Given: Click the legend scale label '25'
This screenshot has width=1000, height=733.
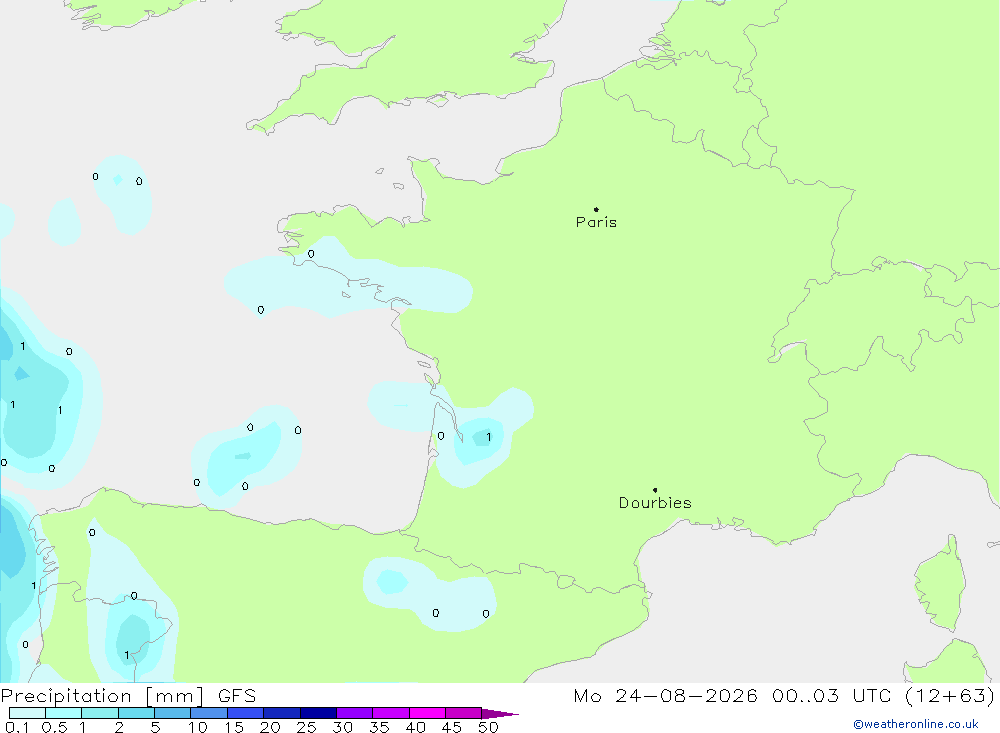Looking at the screenshot, I should click(x=306, y=727).
